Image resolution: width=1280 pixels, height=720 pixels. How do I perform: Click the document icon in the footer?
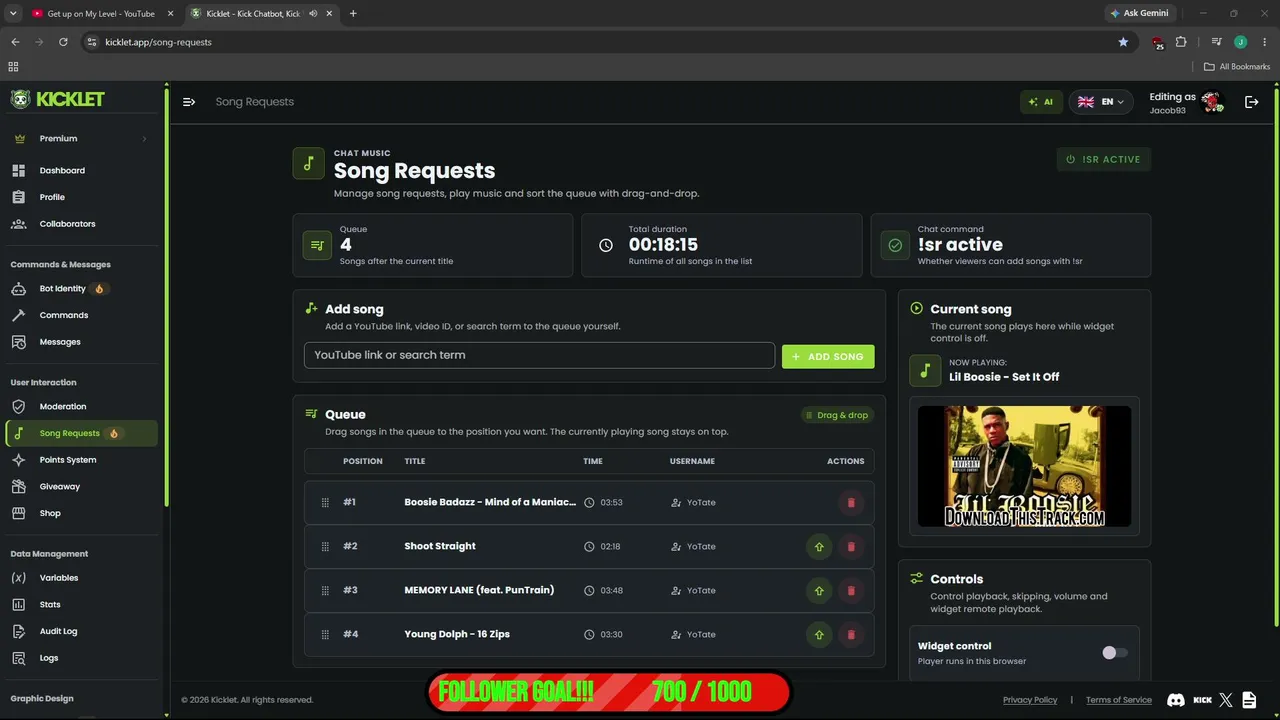pyautogui.click(x=1250, y=700)
